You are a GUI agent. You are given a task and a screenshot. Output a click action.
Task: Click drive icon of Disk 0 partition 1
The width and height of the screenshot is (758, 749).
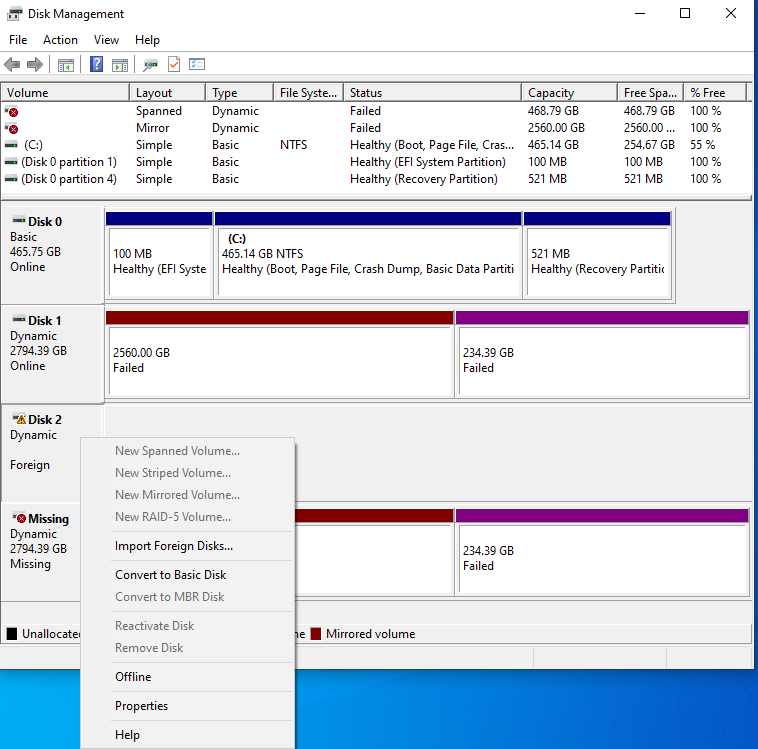11,162
